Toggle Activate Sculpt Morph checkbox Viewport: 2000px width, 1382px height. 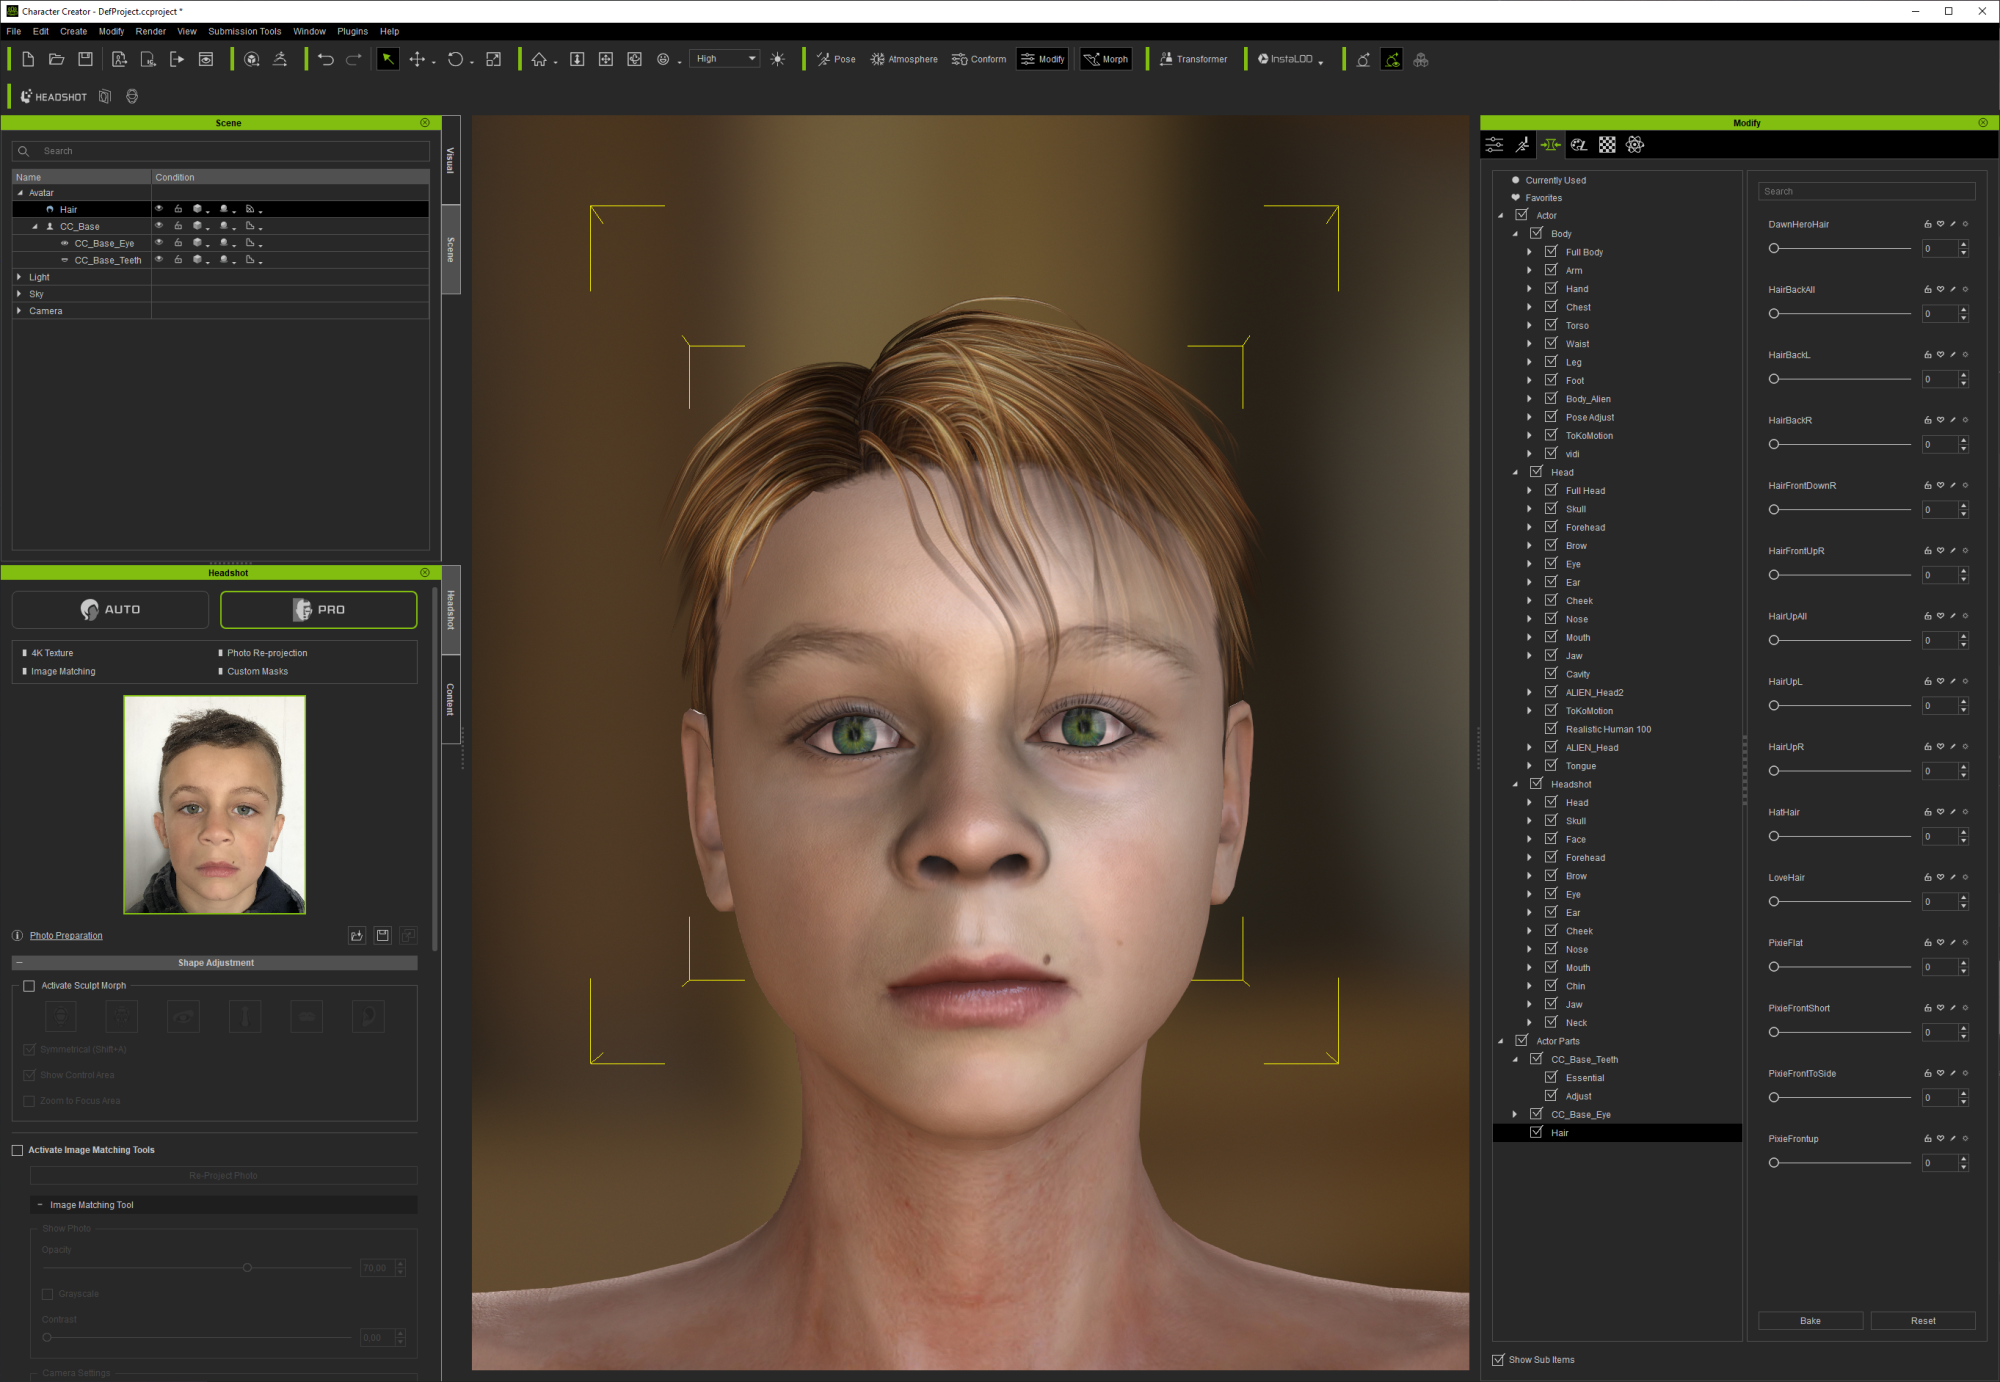29,986
